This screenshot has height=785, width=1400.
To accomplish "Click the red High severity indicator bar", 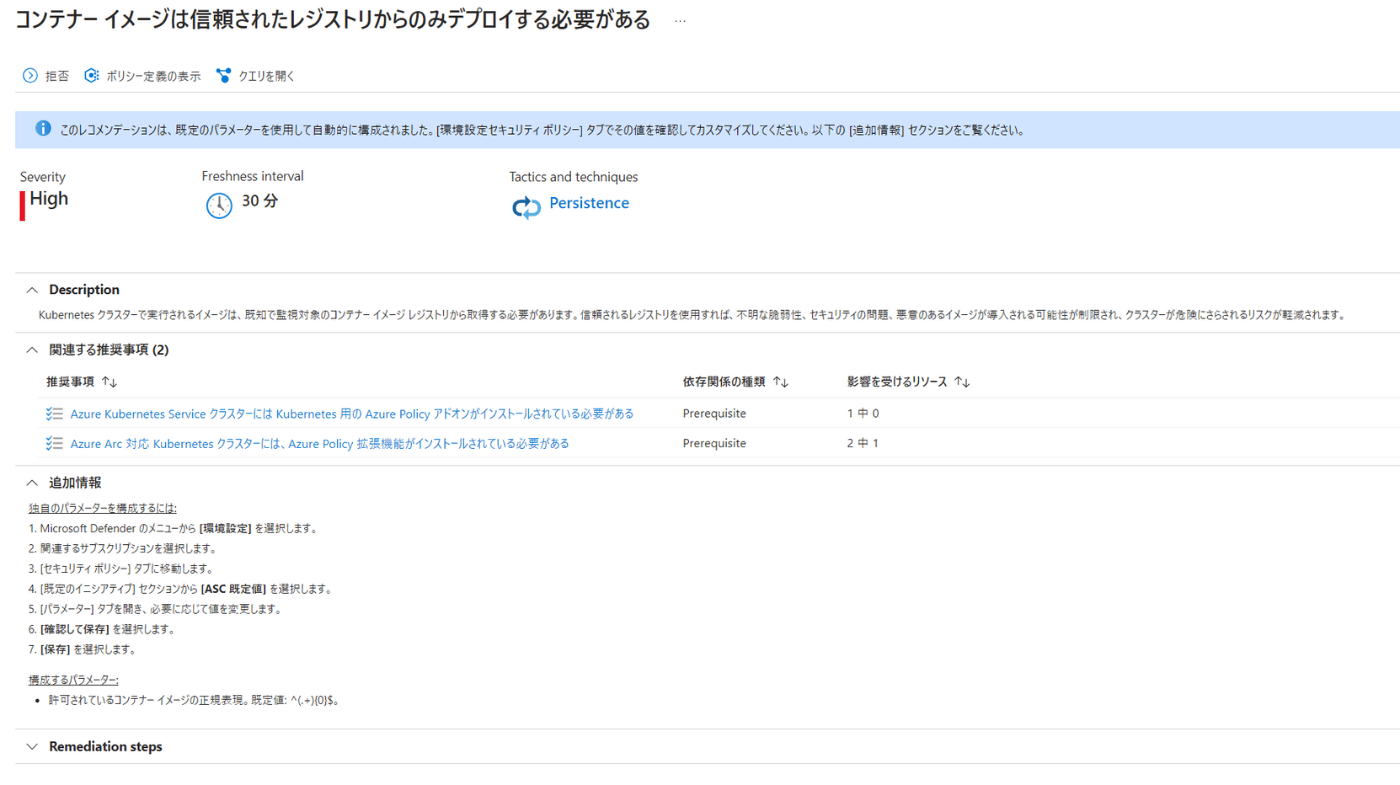I will tap(22, 205).
